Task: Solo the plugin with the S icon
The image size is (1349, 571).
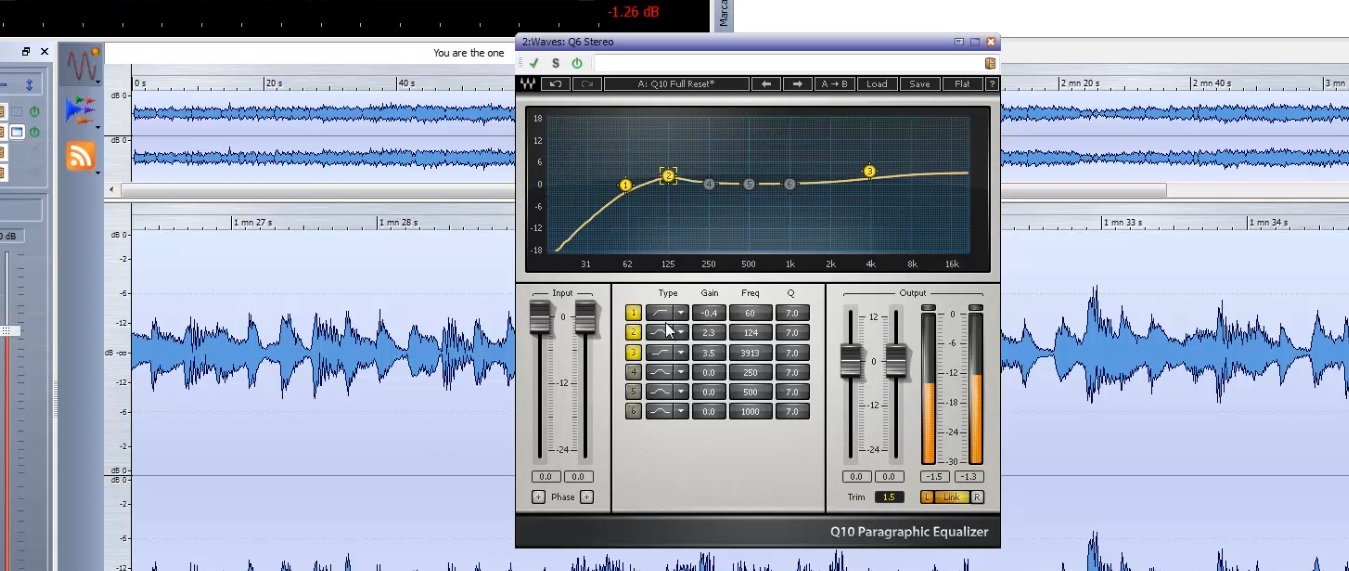Action: coord(556,63)
